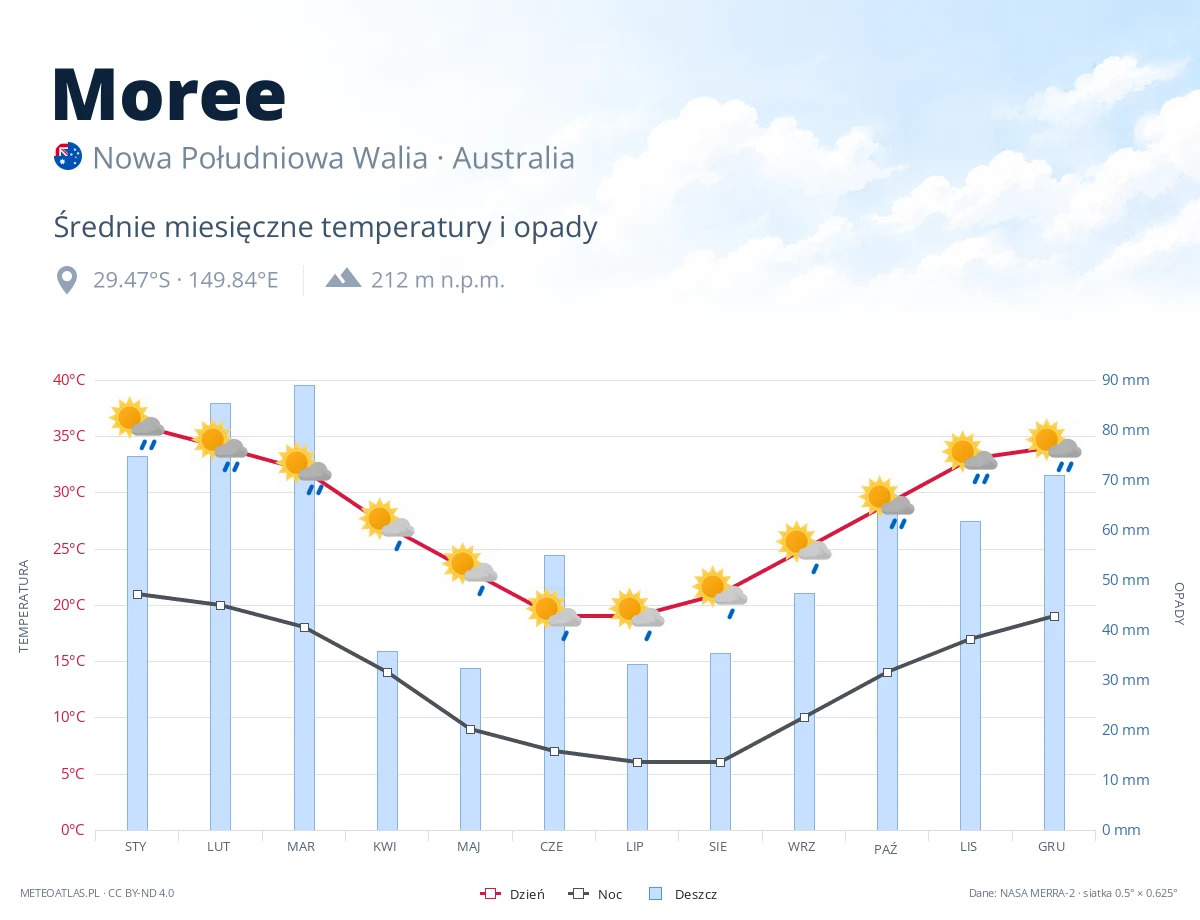Click the Australian flag icon
Image resolution: width=1200 pixels, height=920 pixels.
click(x=68, y=157)
